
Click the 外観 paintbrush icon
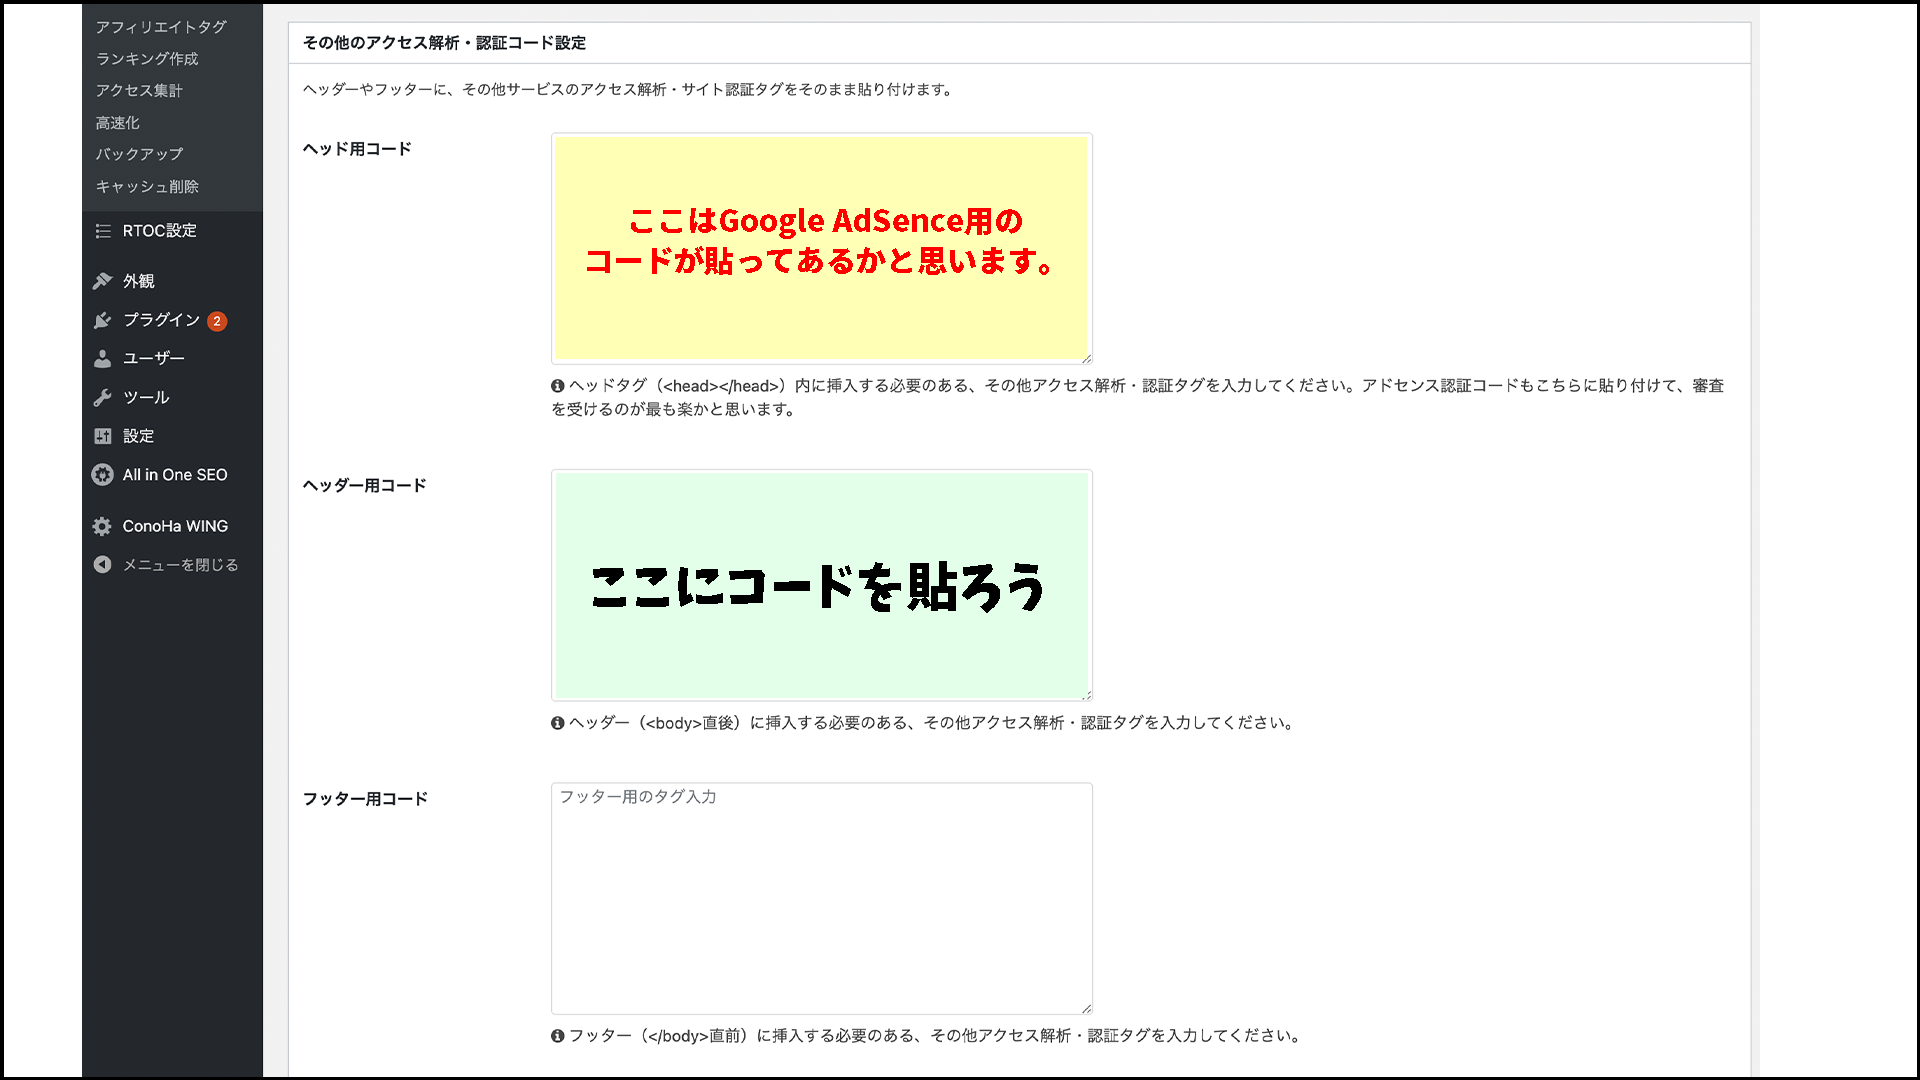pyautogui.click(x=102, y=281)
